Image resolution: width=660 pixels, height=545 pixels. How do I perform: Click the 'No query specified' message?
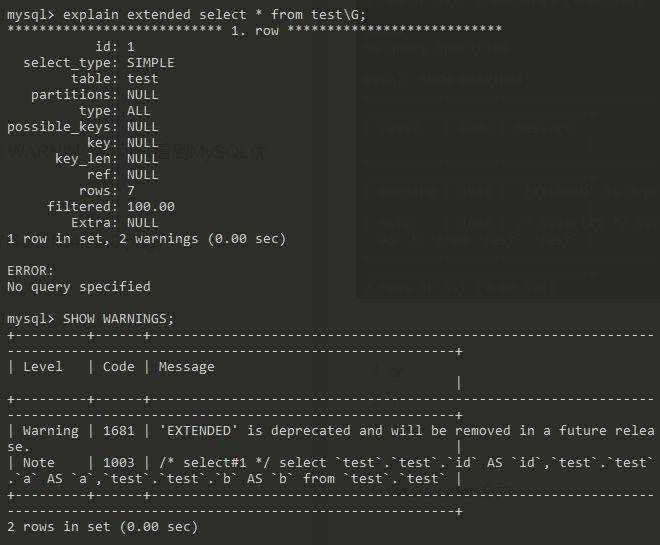[78, 286]
